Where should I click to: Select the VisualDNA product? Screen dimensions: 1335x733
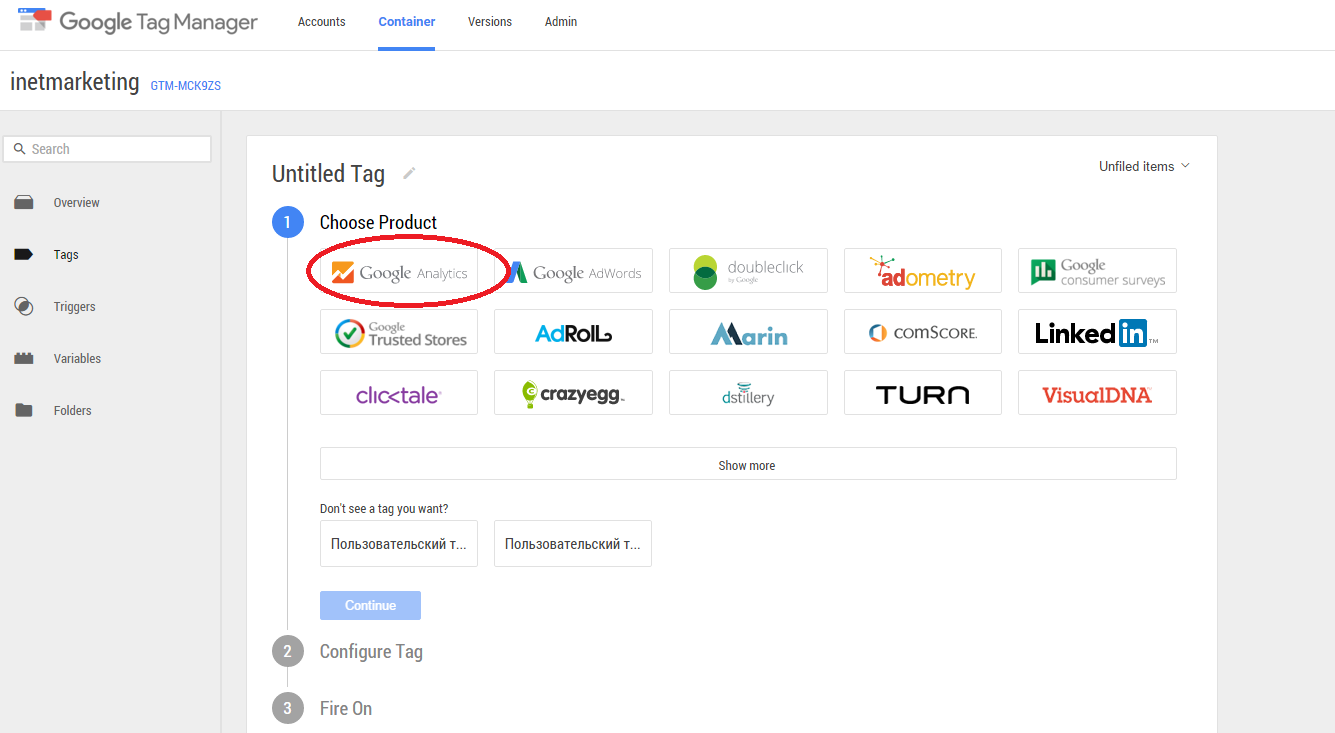point(1097,393)
